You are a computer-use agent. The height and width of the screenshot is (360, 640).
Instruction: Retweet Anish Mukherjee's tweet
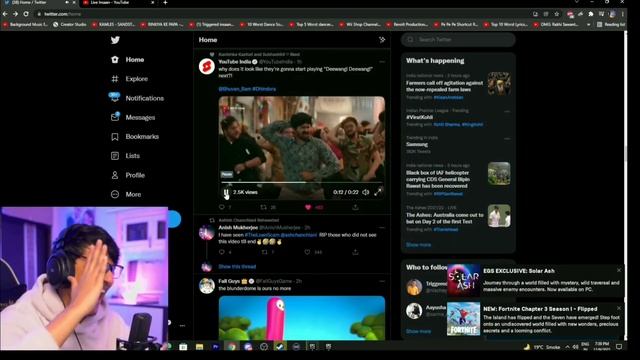pos(264,252)
